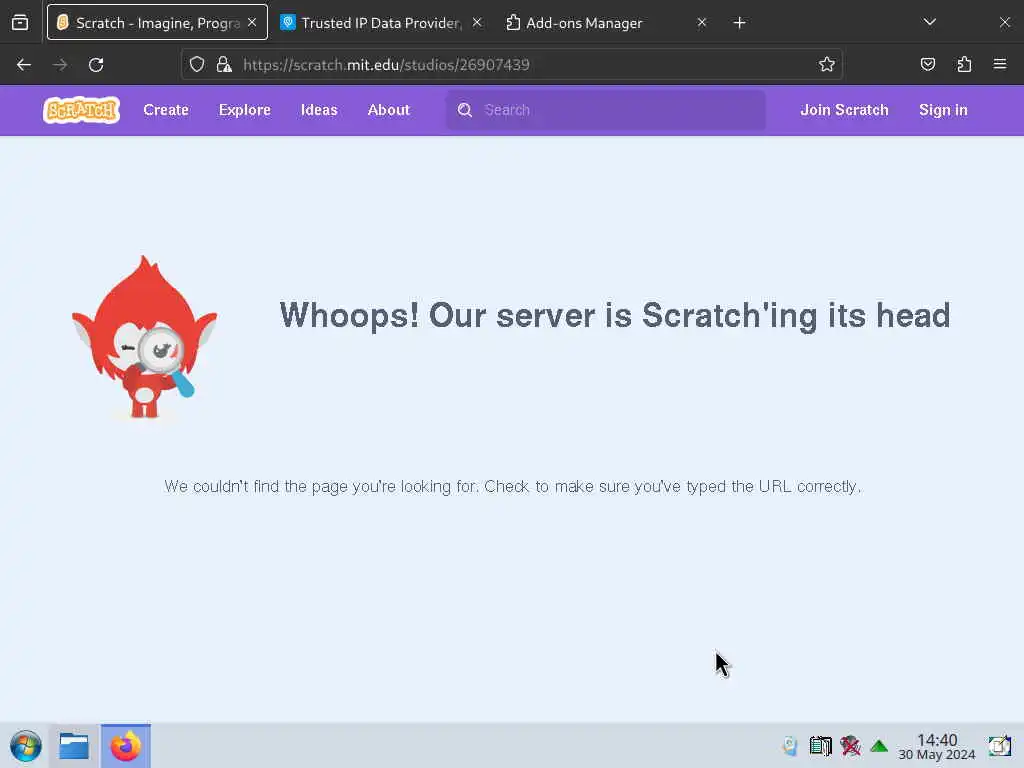Switch to the Scratch tab
Viewport: 1024px width, 768px height.
[x=157, y=22]
